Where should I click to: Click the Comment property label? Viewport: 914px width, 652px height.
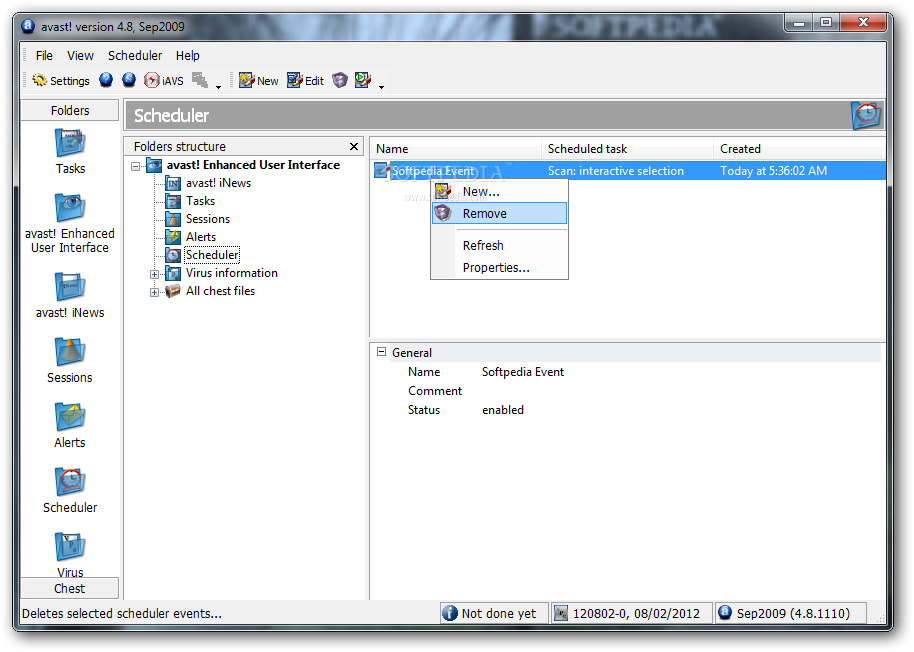[x=435, y=391]
